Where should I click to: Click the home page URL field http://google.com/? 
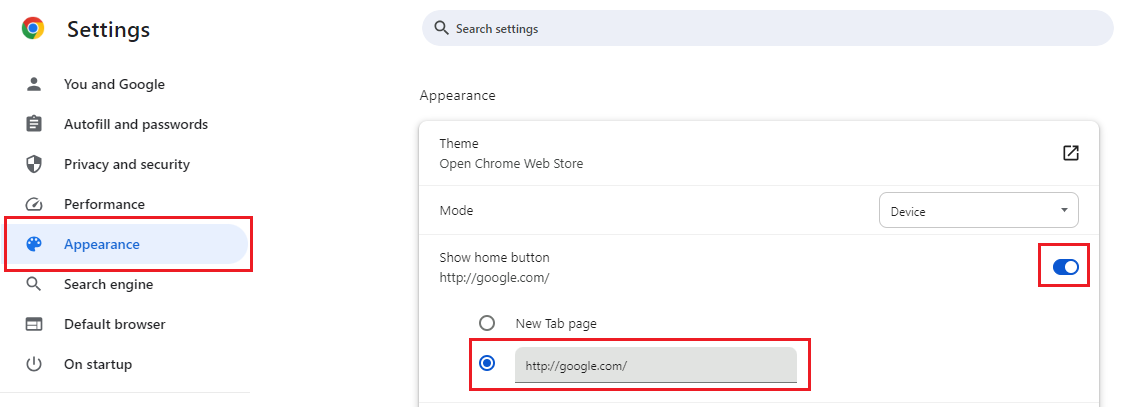coord(656,365)
